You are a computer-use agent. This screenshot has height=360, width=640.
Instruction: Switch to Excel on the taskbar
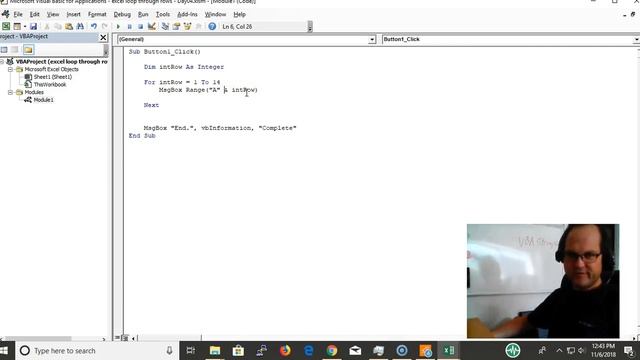coord(449,351)
